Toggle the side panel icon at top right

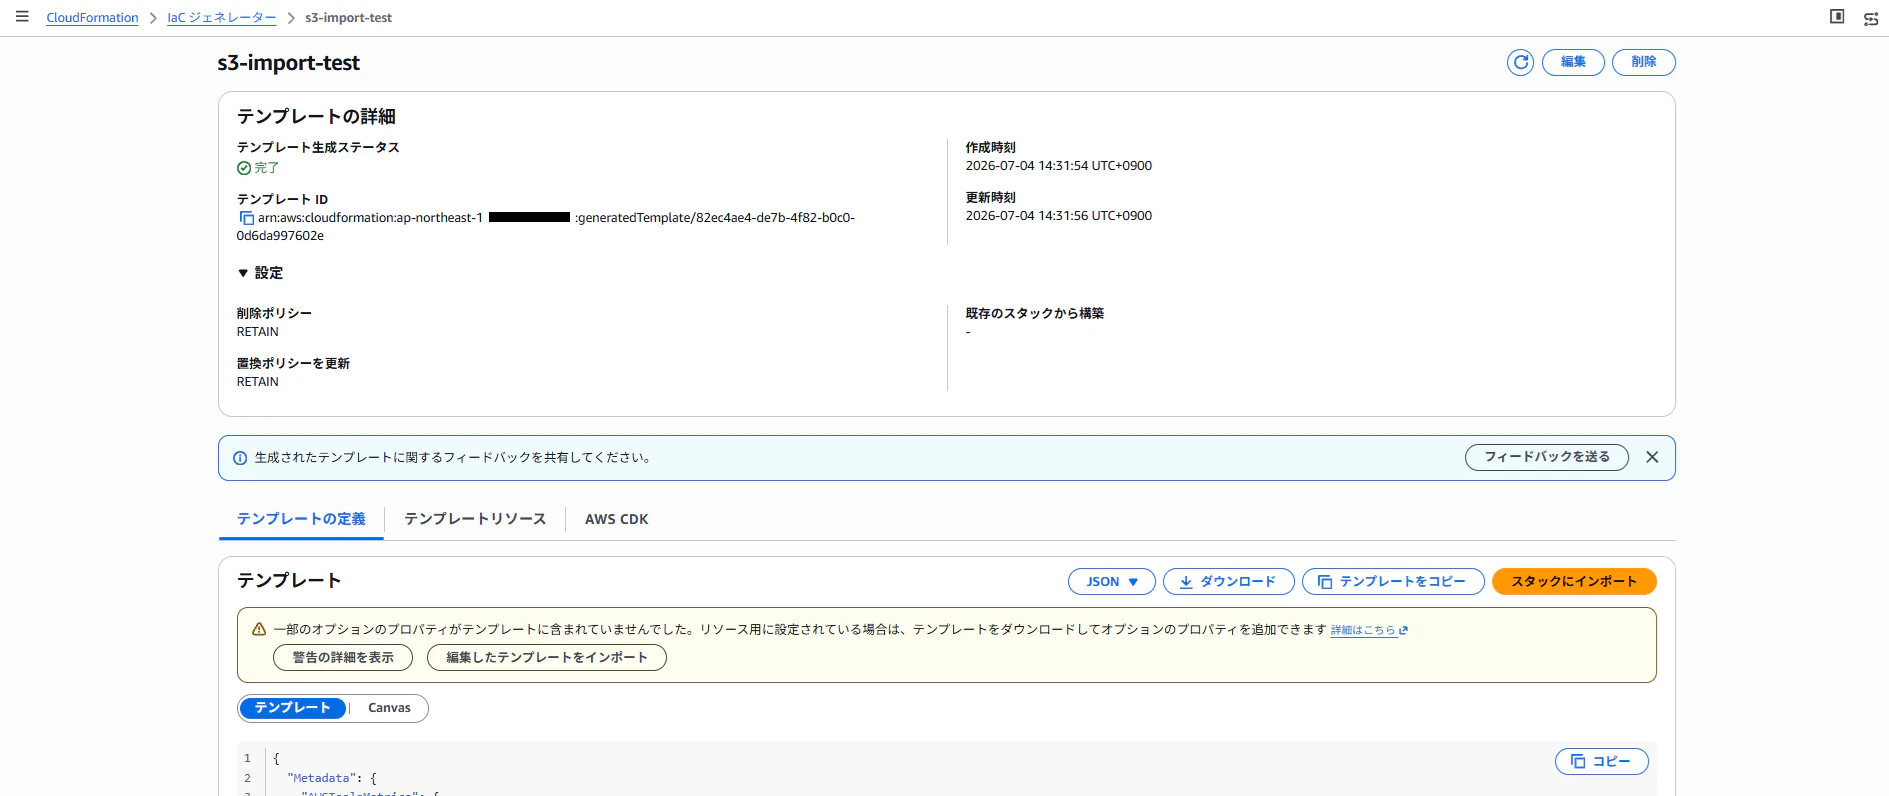tap(1837, 16)
